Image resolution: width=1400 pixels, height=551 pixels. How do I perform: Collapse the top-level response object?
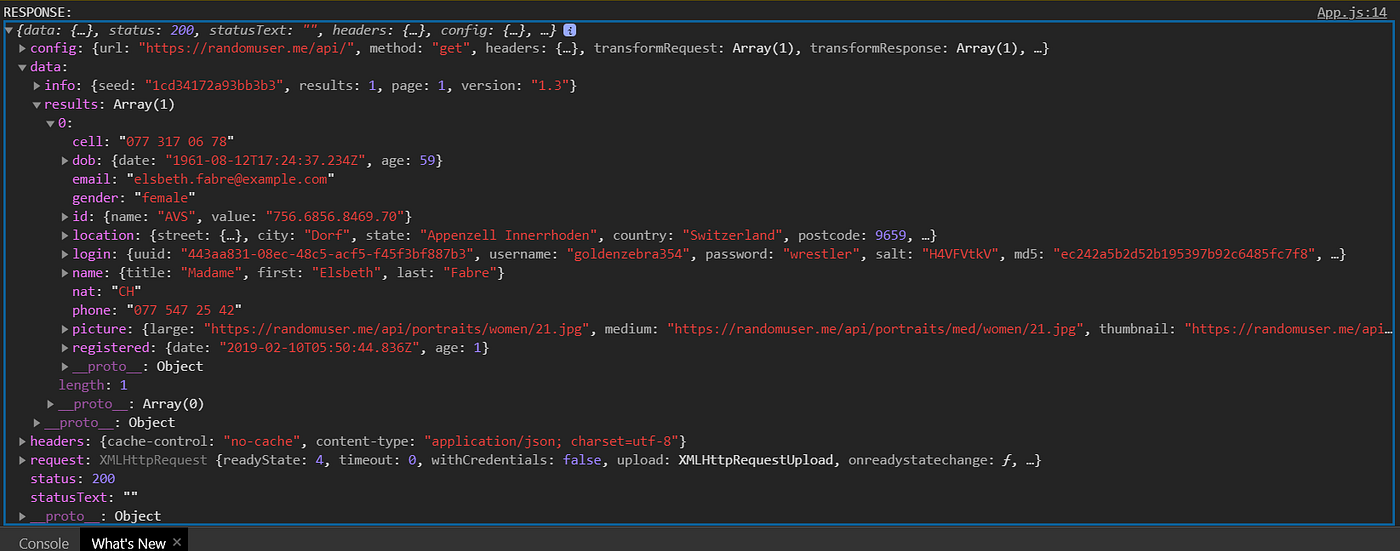click(x=10, y=31)
